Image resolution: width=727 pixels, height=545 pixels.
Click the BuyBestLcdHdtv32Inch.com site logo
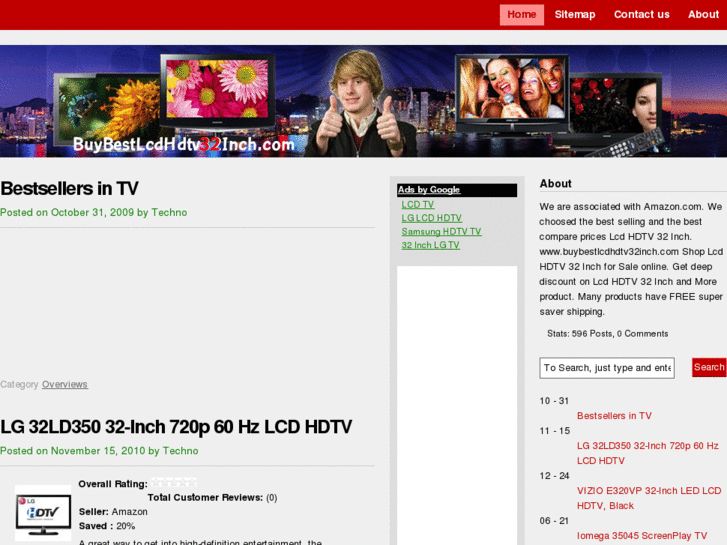184,144
